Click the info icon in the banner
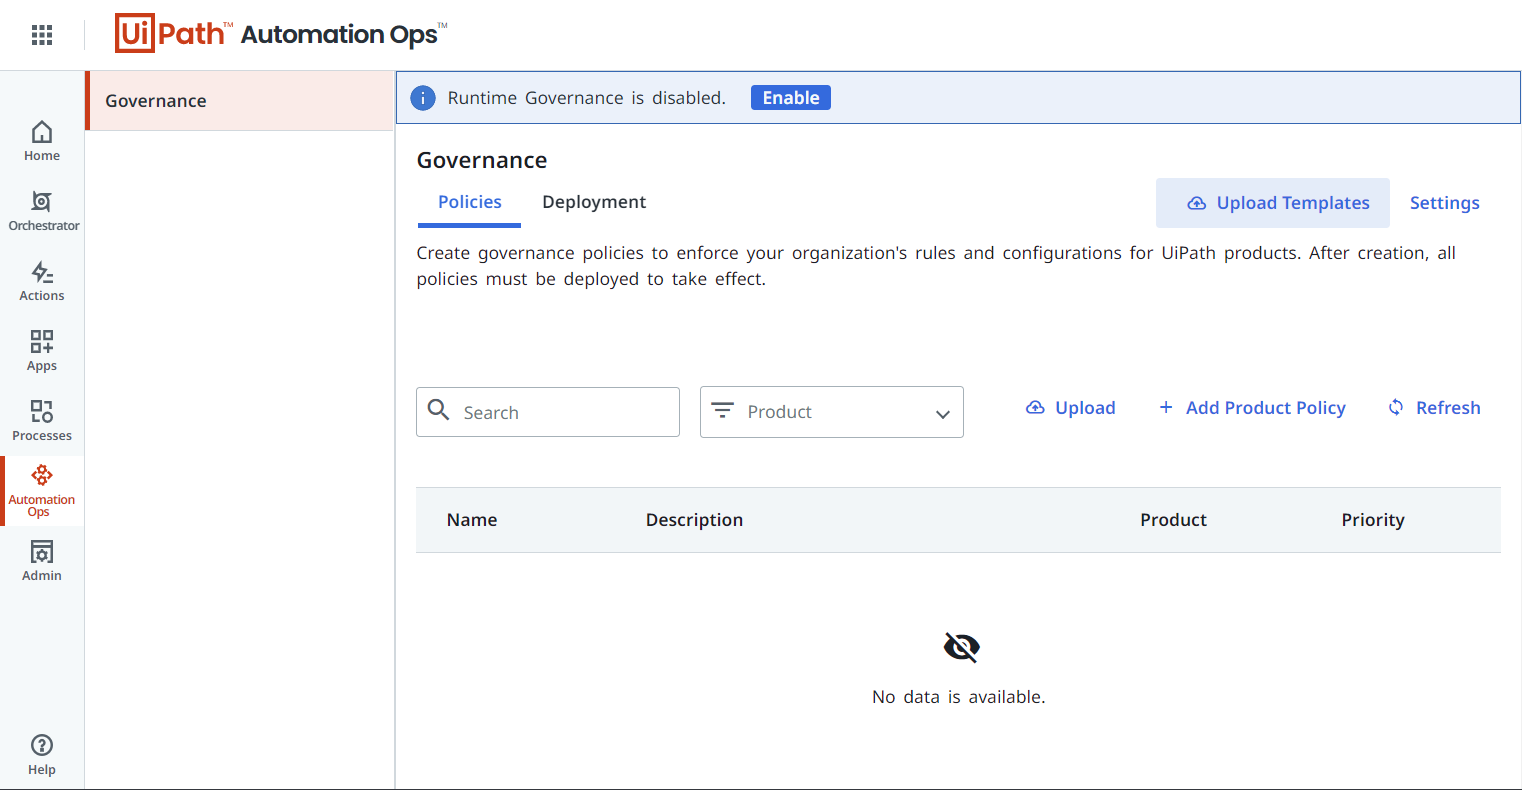This screenshot has height=790, width=1522. click(423, 98)
